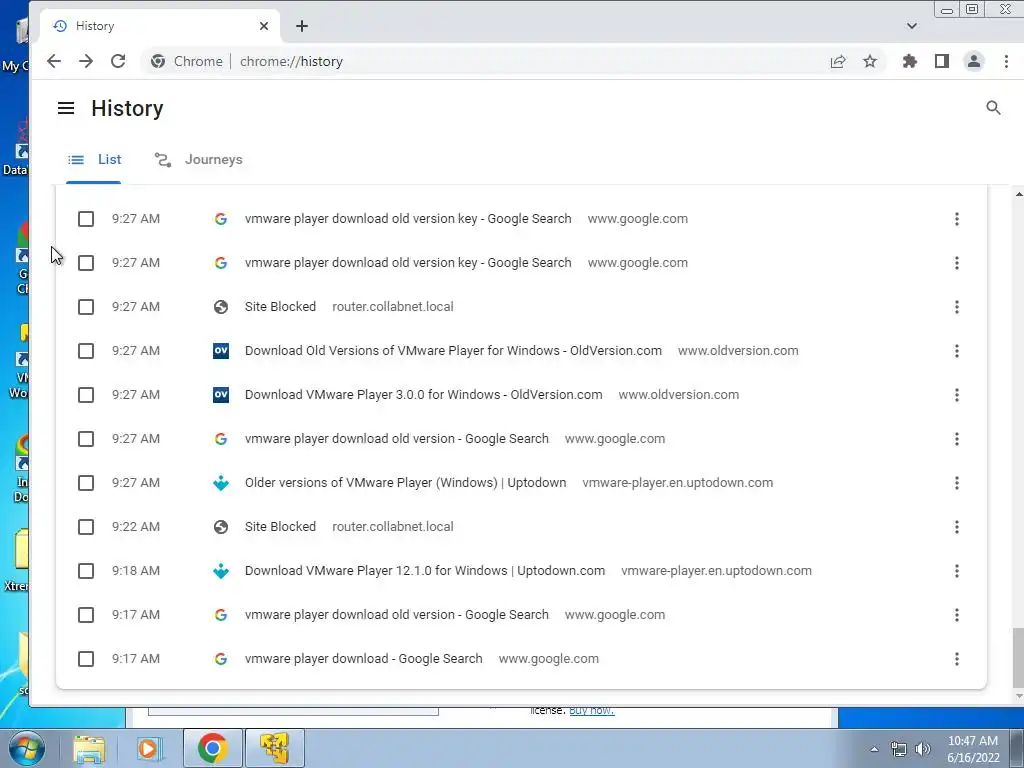The width and height of the screenshot is (1024, 768).
Task: Open actions menu for first 'old version key' entry
Action: tap(957, 219)
